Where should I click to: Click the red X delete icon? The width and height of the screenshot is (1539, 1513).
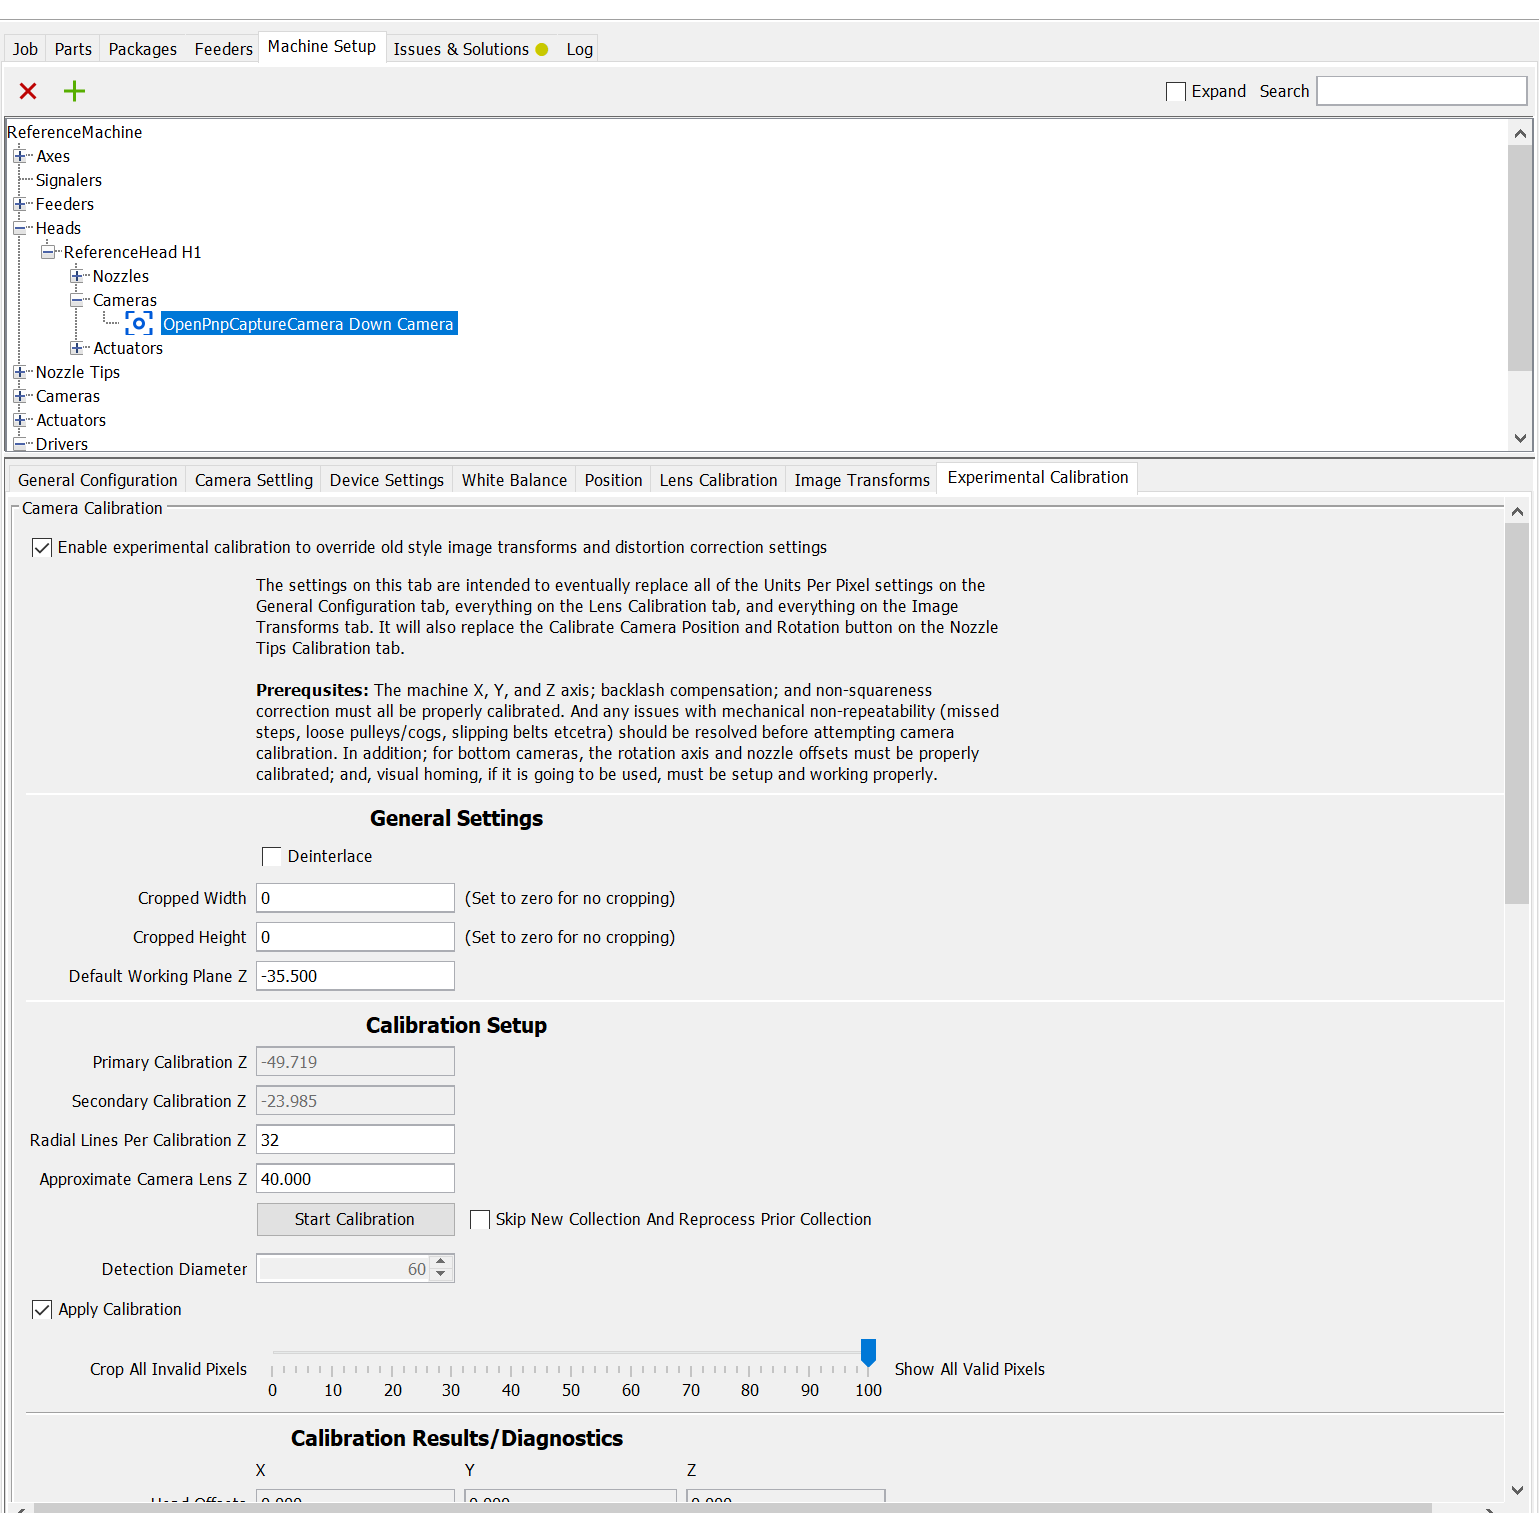(x=28, y=91)
